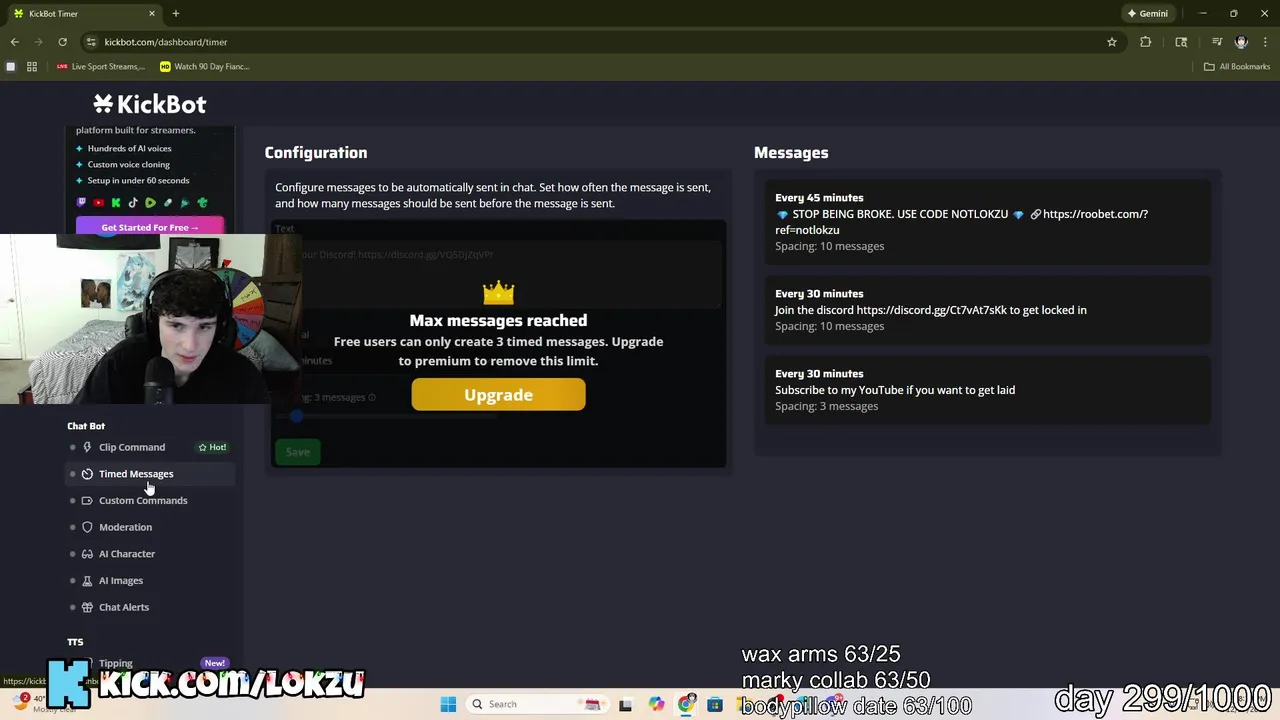Click the clock icon beside Timed Messages
The height and width of the screenshot is (720, 1280).
87,474
